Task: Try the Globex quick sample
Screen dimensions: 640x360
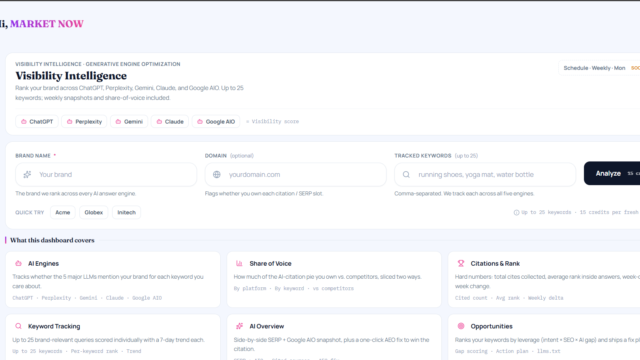Action: coord(93,213)
